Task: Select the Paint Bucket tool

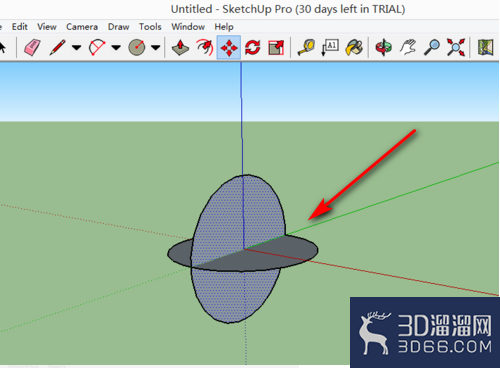Action: pos(354,47)
